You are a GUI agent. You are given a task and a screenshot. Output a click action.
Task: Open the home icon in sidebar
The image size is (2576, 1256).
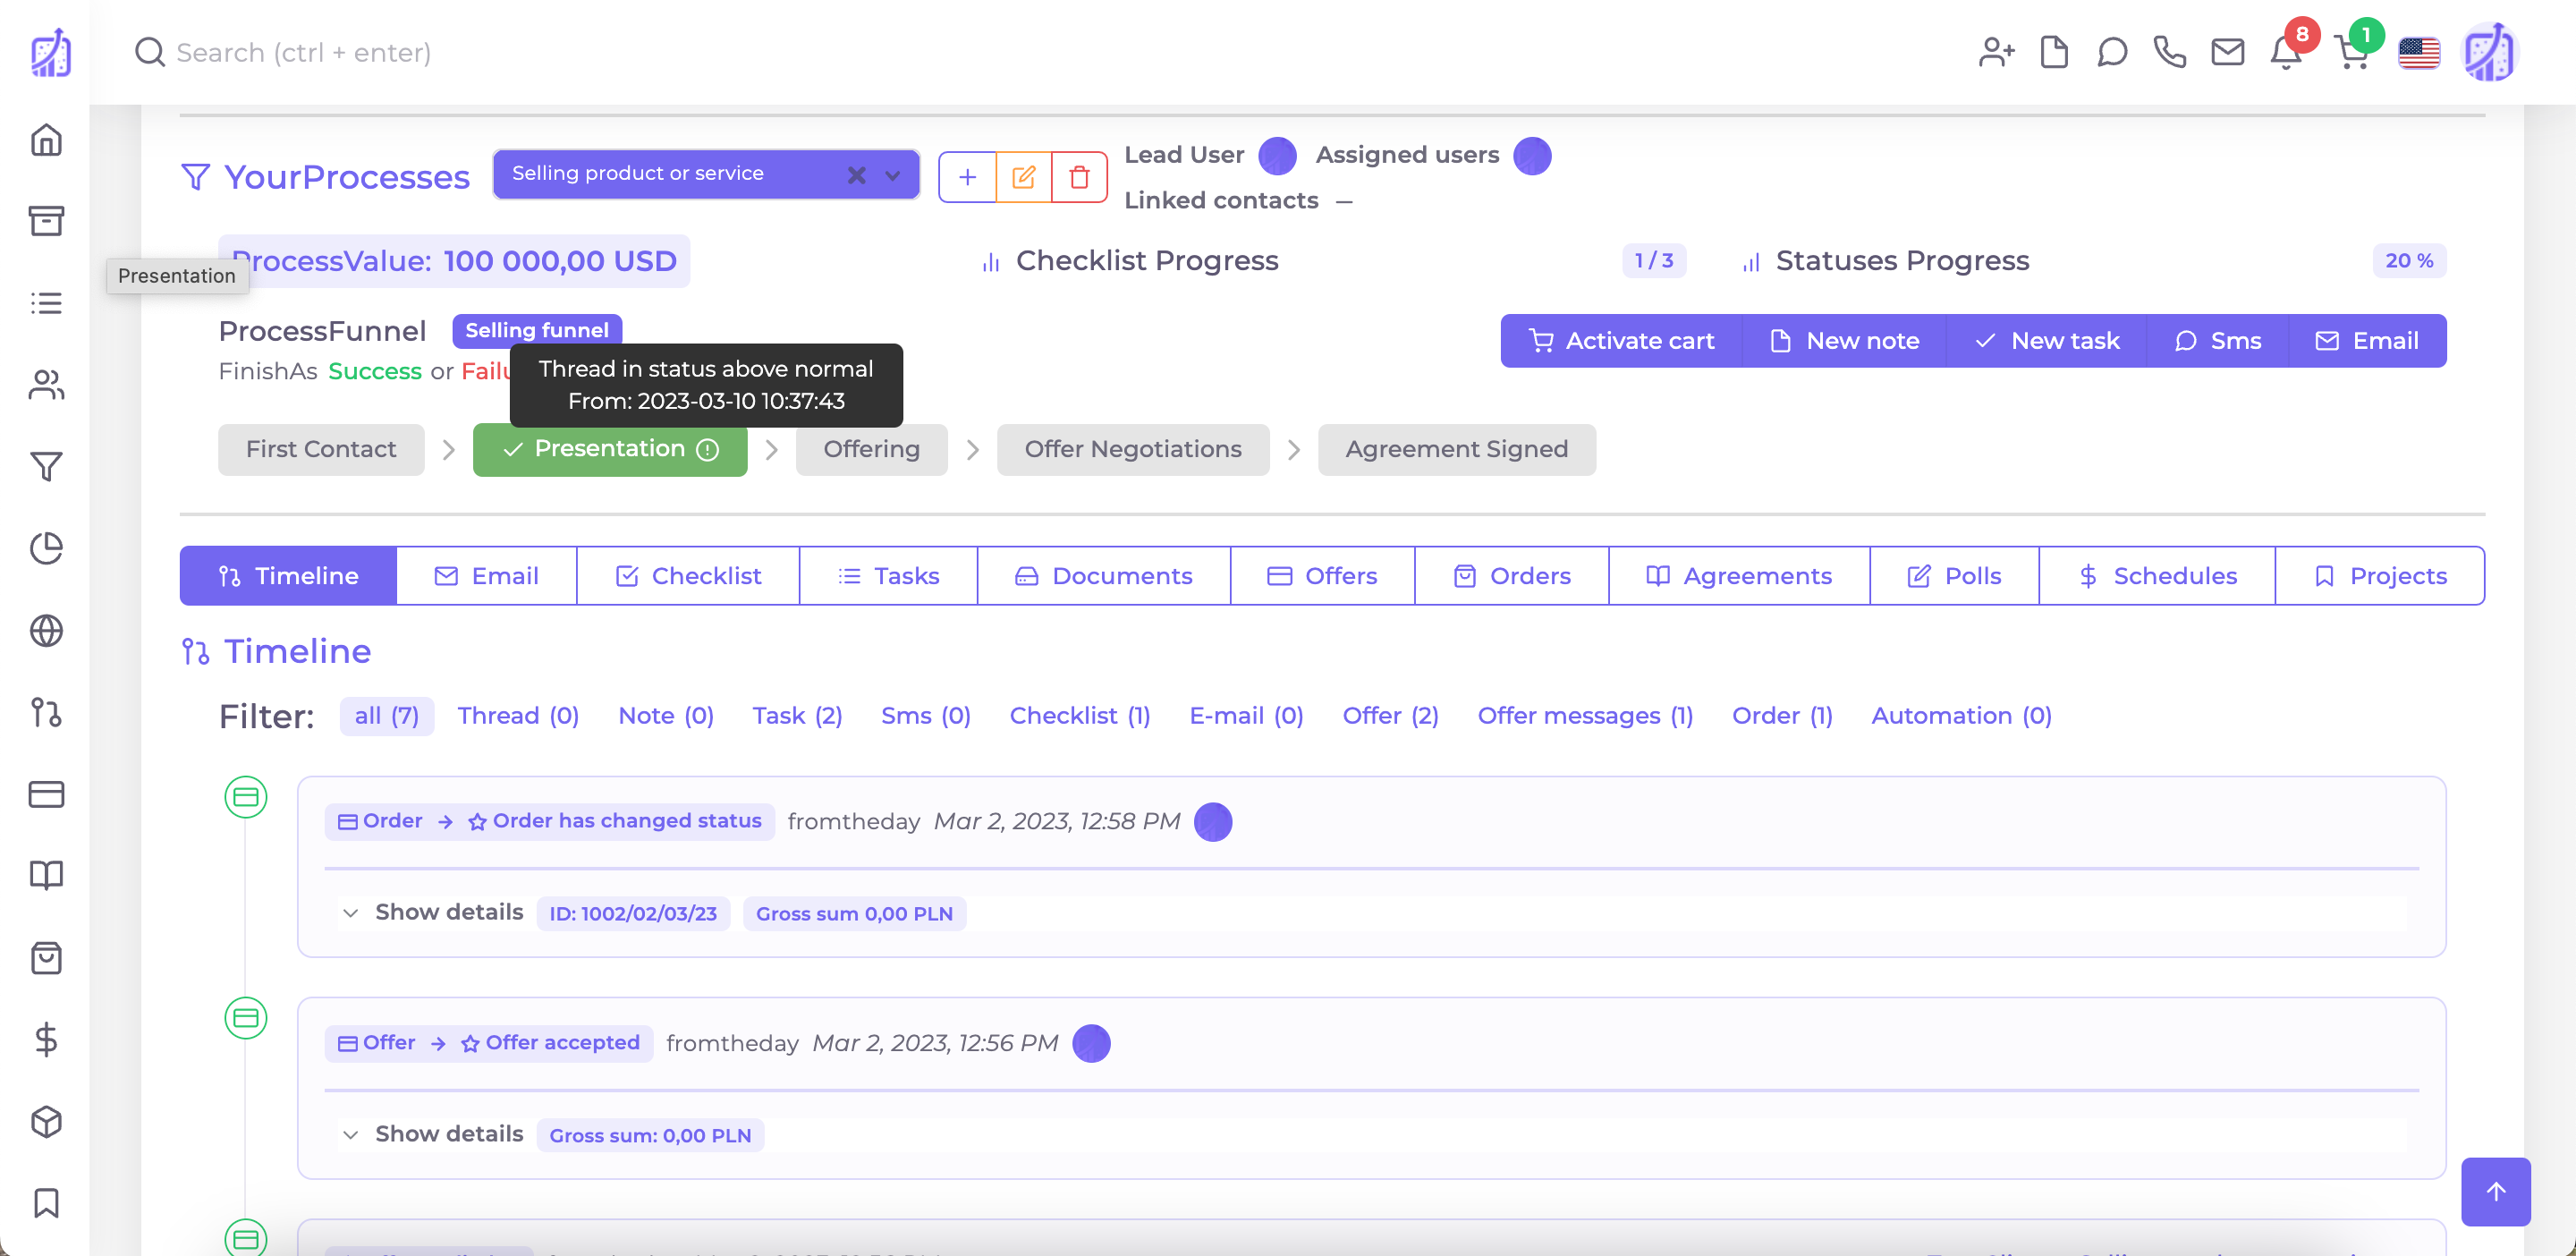tap(46, 139)
